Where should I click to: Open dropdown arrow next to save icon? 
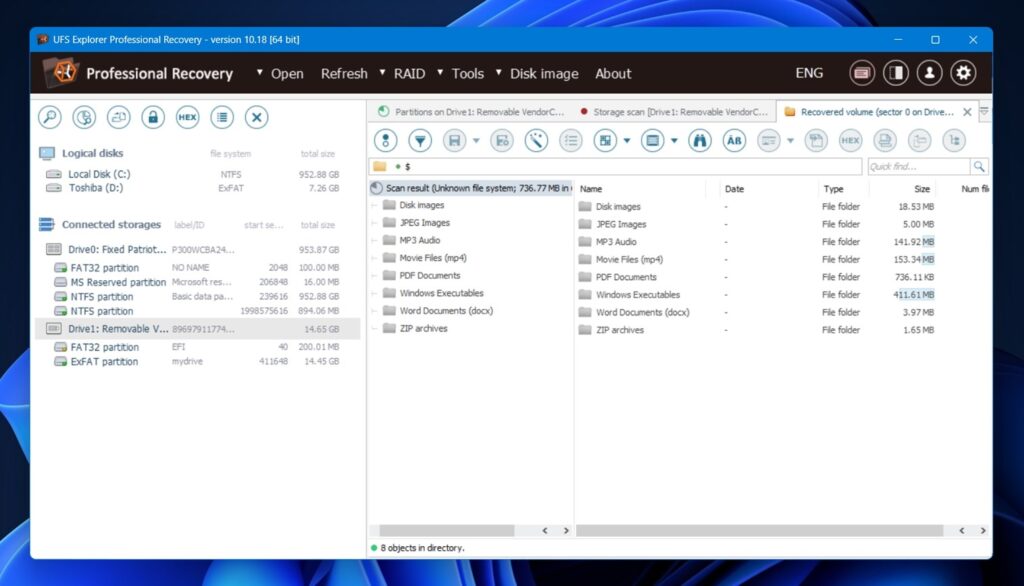476,140
